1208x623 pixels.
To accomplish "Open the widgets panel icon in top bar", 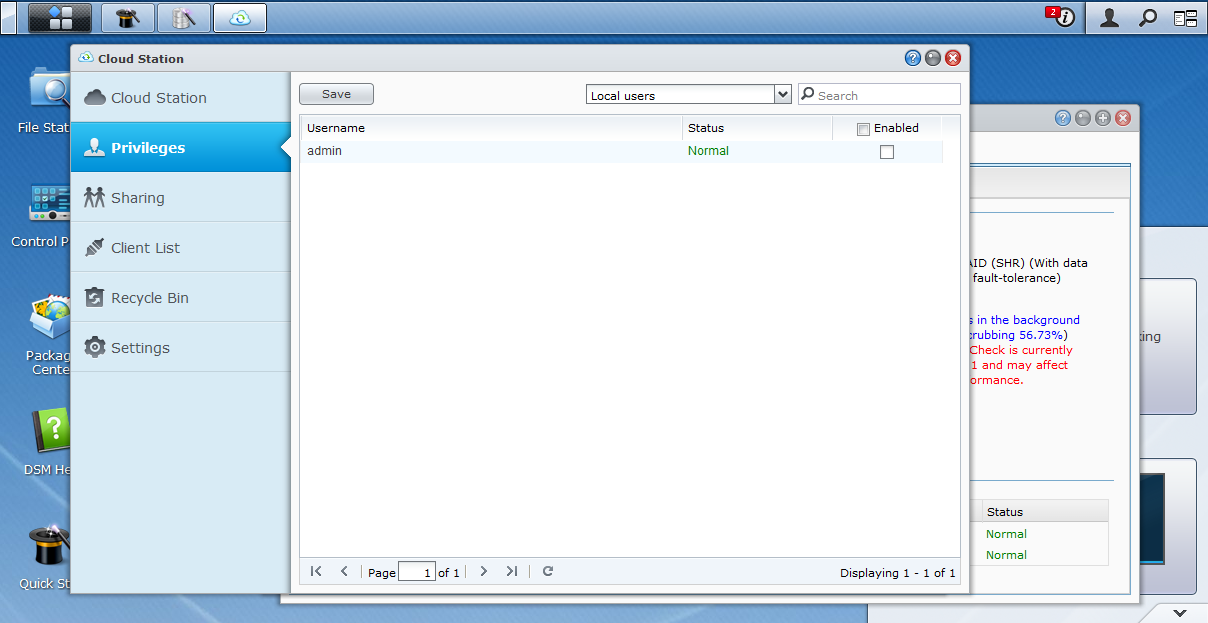I will pyautogui.click(x=1185, y=17).
